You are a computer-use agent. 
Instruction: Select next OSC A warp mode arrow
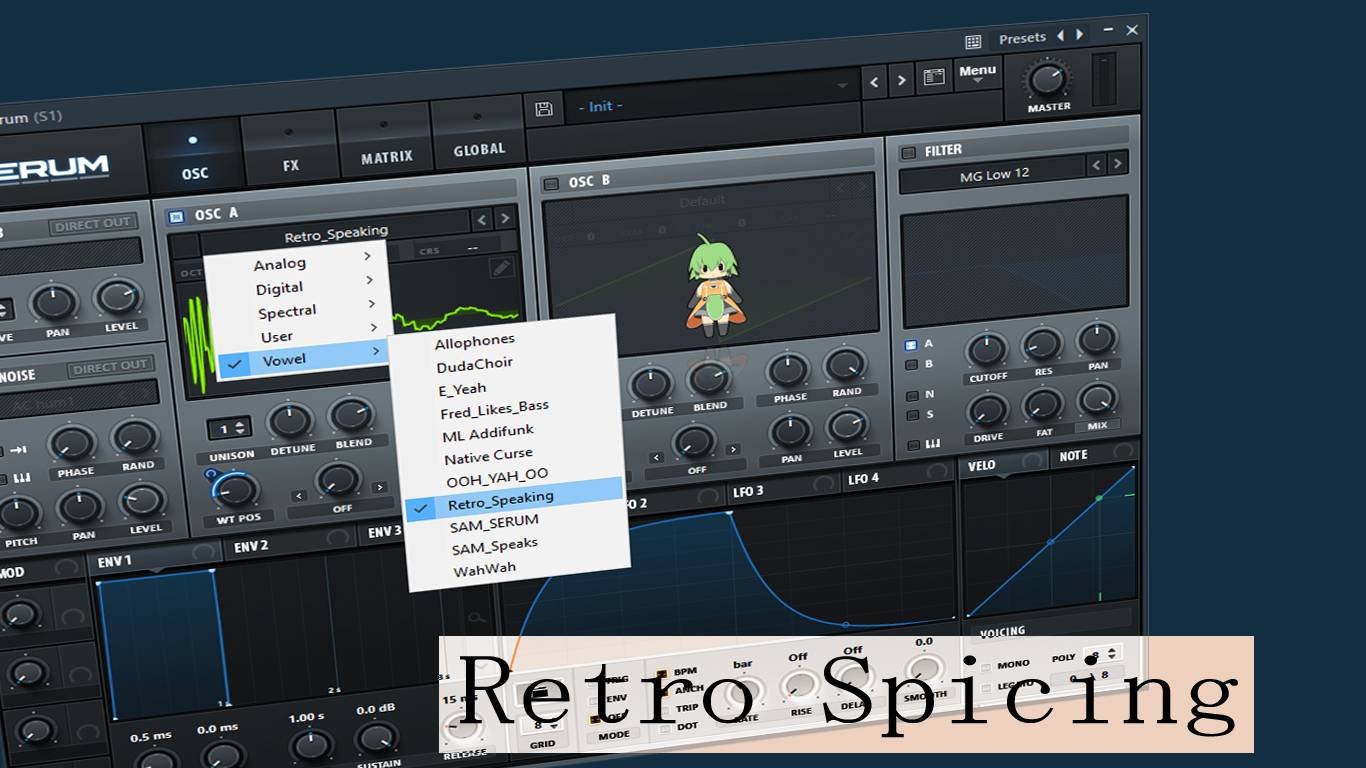[x=379, y=488]
